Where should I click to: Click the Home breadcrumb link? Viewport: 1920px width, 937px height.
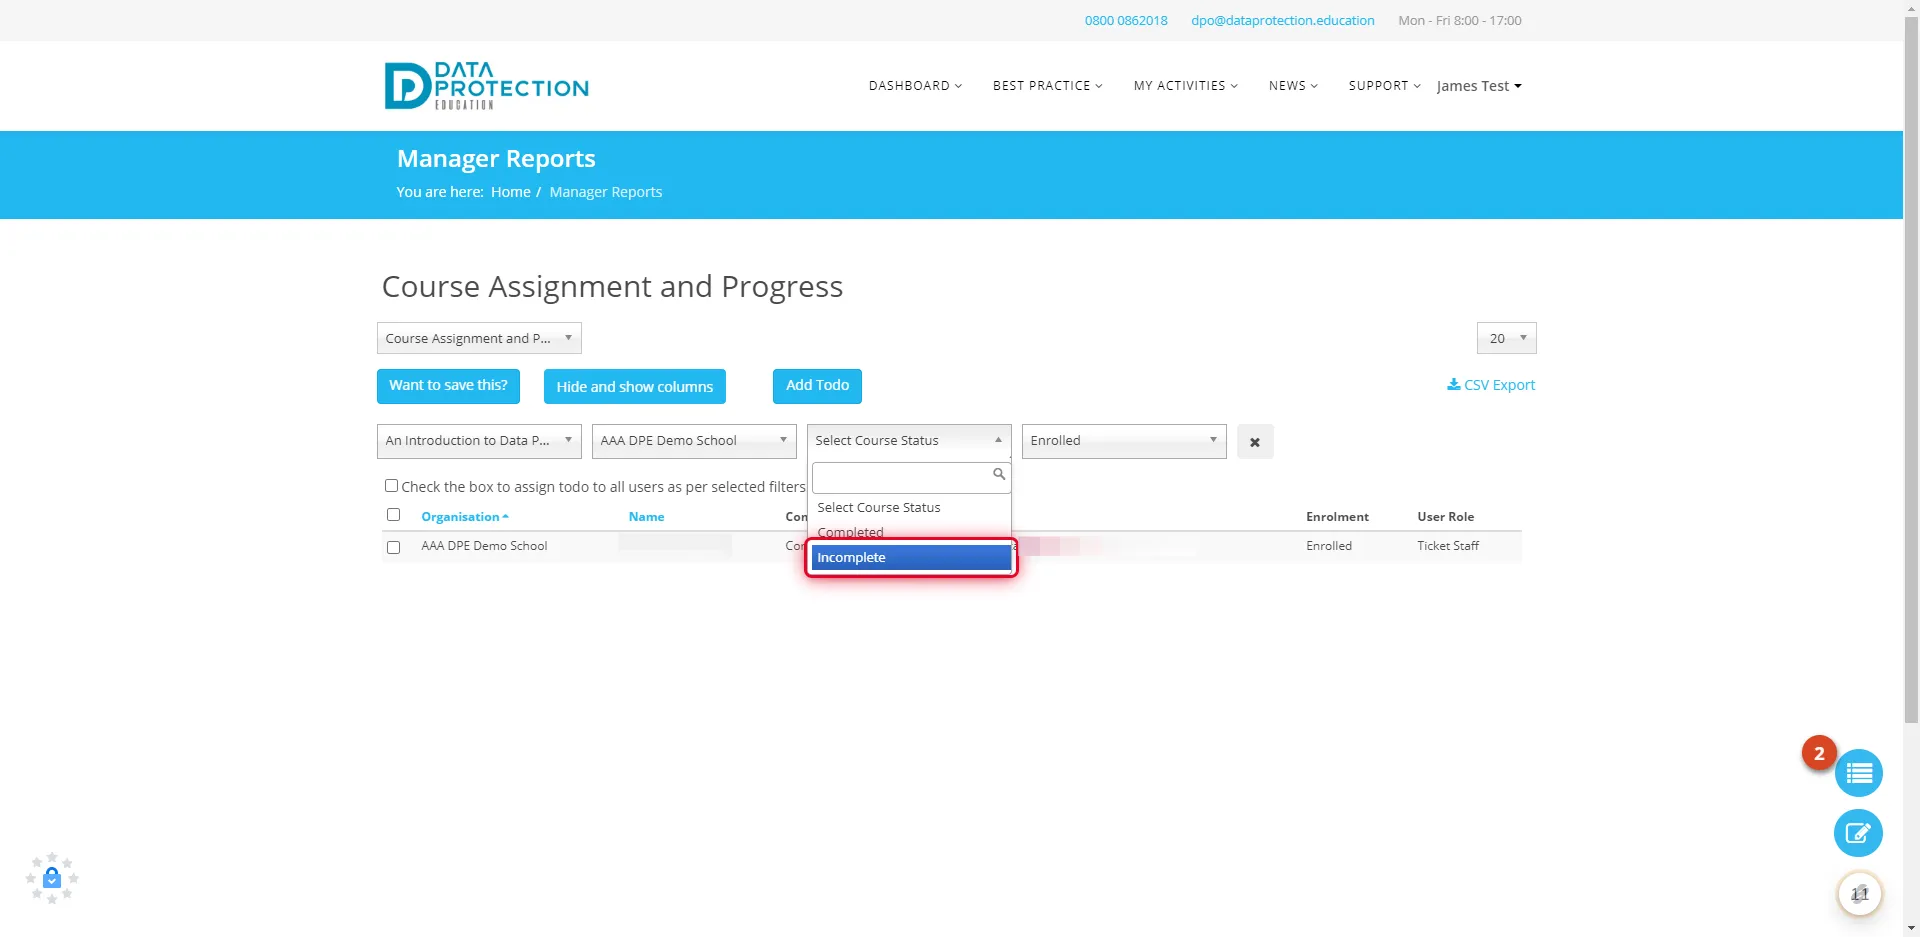[511, 192]
